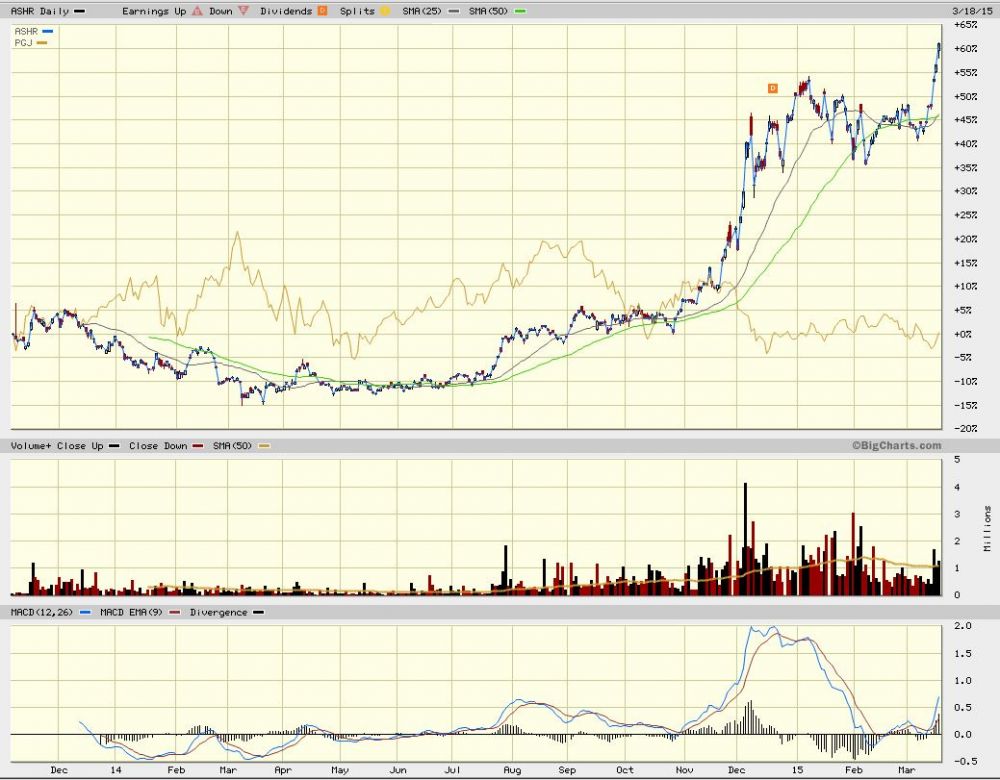Click the PGJ tan line legend marker

(42, 42)
